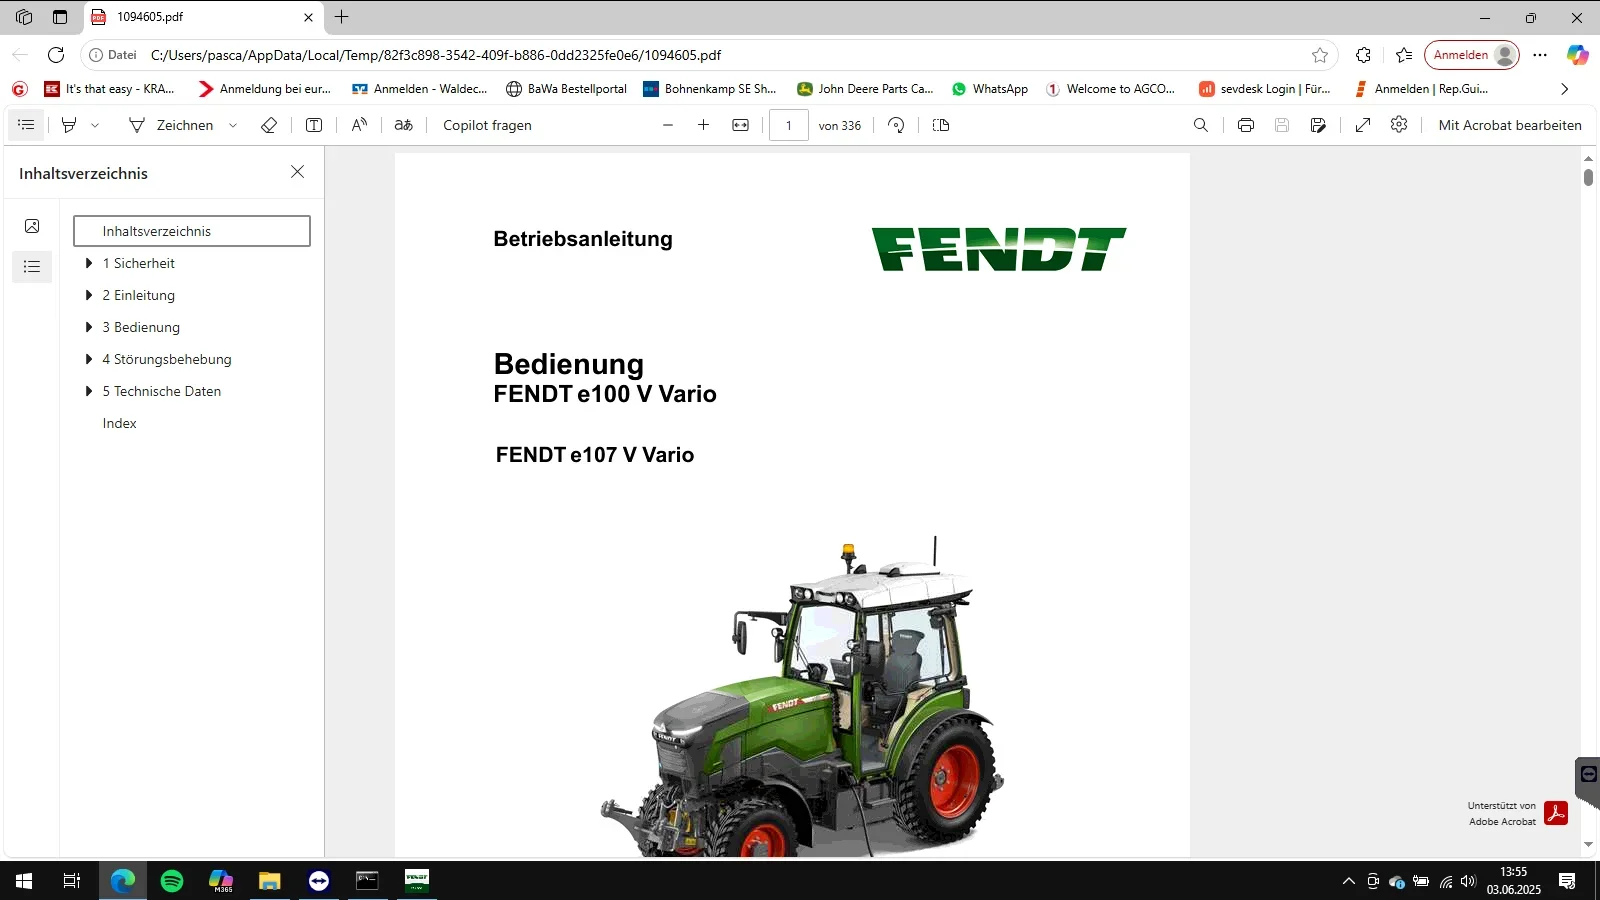Expand the 5 Technische Daten chapter
The height and width of the screenshot is (900, 1600).
pyautogui.click(x=89, y=391)
